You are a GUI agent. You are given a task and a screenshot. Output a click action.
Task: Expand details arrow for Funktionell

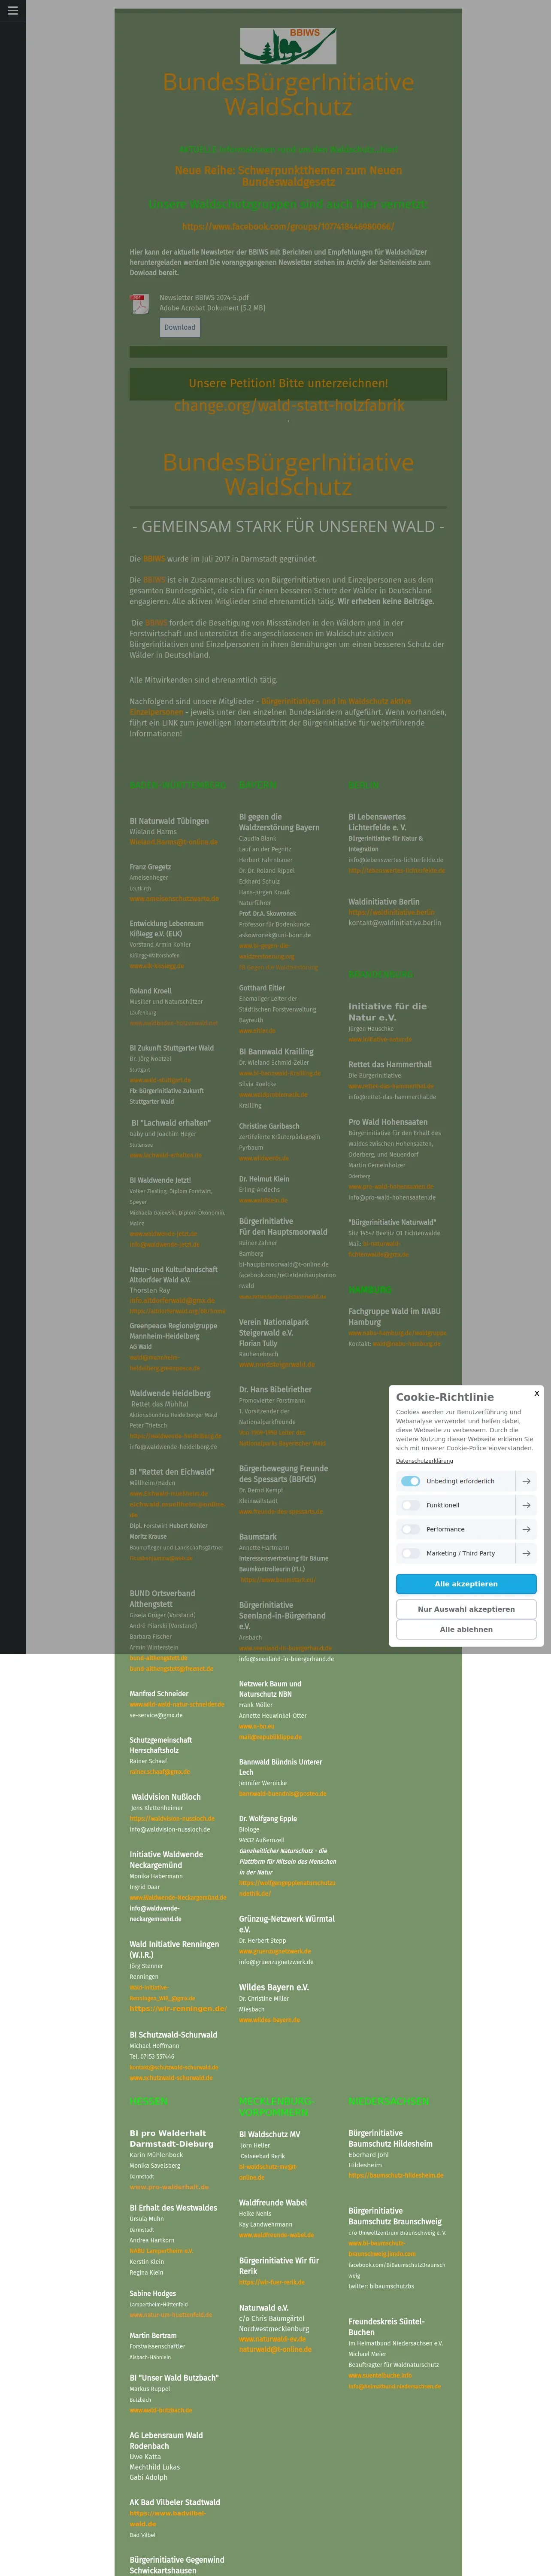[526, 1505]
